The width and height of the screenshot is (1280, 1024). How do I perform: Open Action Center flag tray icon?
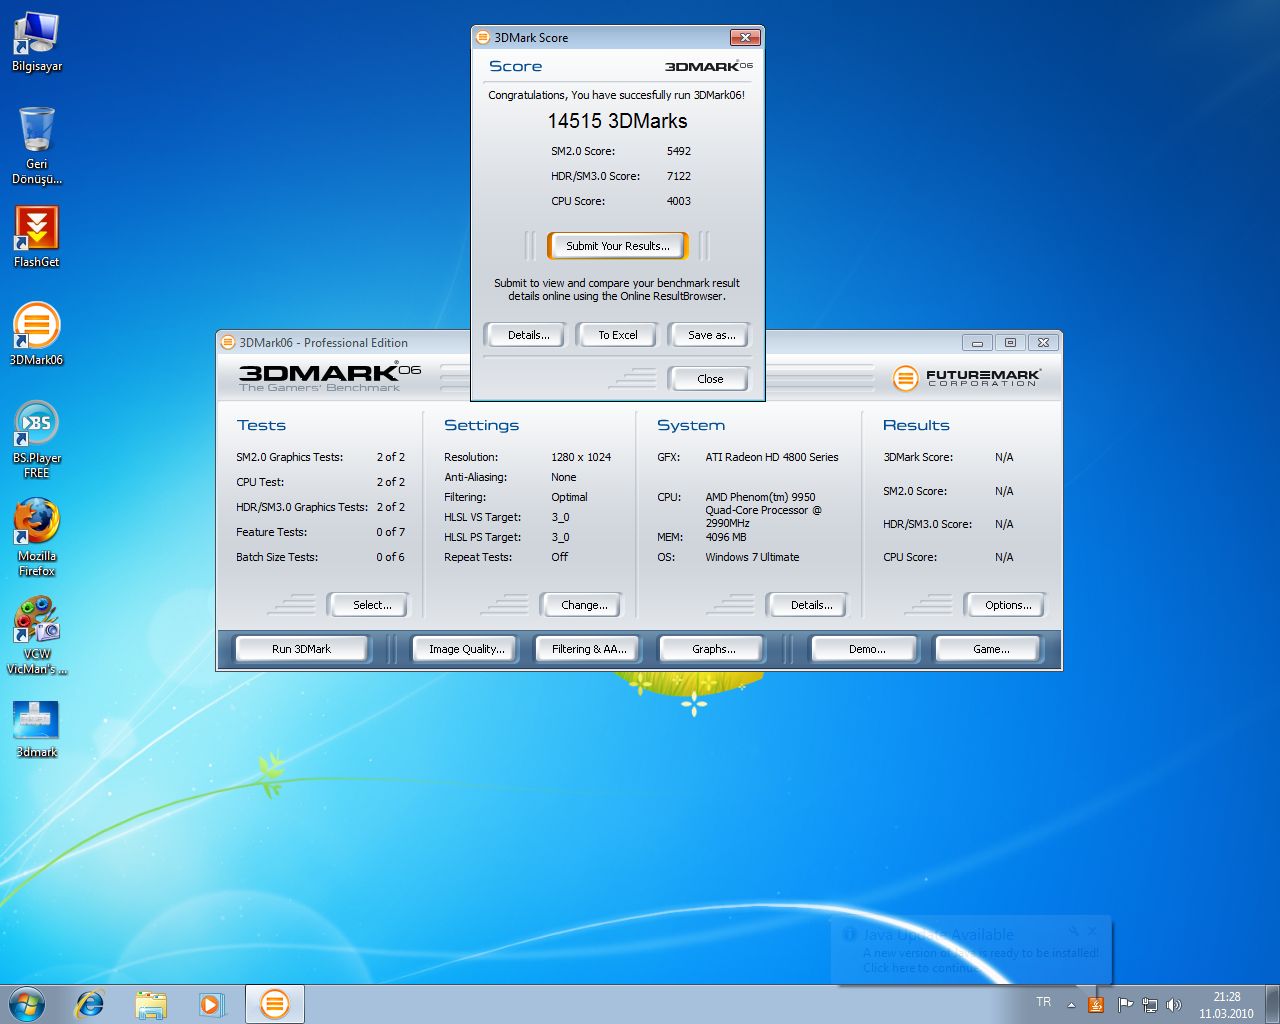(x=1125, y=1004)
